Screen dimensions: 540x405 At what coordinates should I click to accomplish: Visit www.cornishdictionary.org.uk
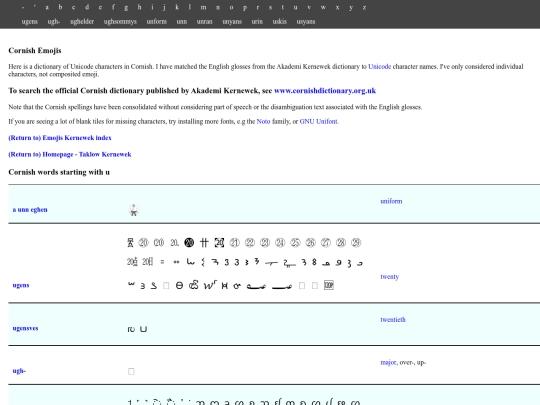[325, 91]
